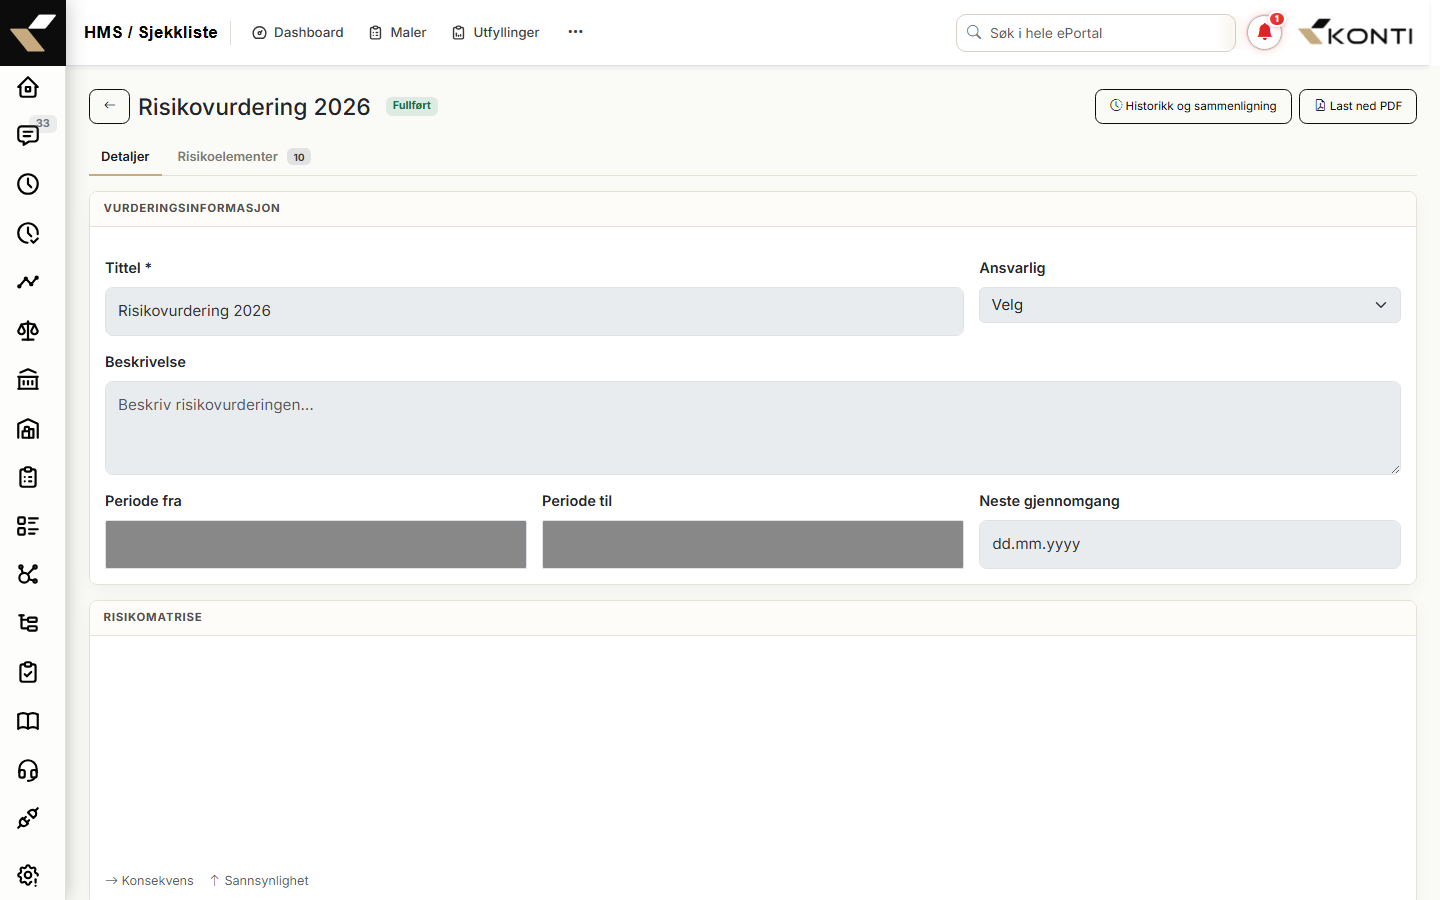This screenshot has width=1440, height=900.
Task: Open notifications bell with red badge
Action: tap(1264, 32)
